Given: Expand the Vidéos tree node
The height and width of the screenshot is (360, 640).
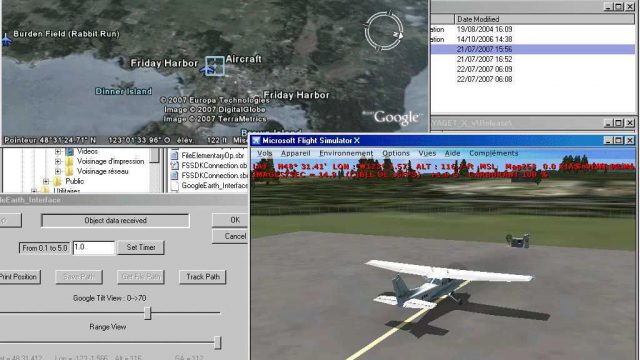Looking at the screenshot, I should tap(58, 151).
